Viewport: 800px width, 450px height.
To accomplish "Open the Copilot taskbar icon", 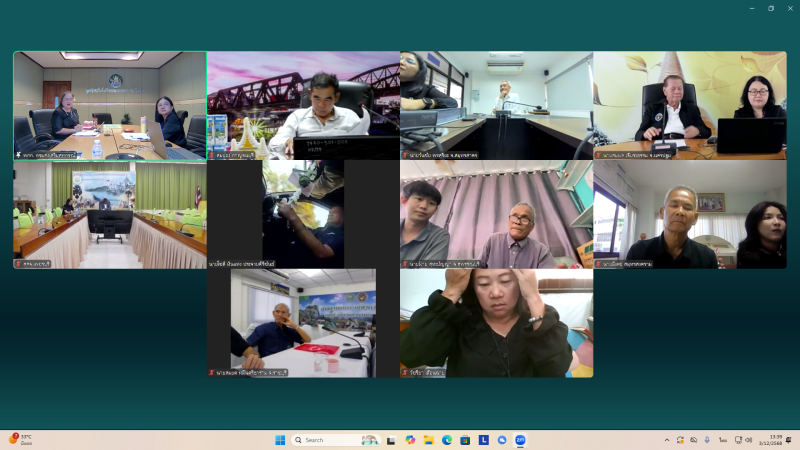I will tap(410, 440).
